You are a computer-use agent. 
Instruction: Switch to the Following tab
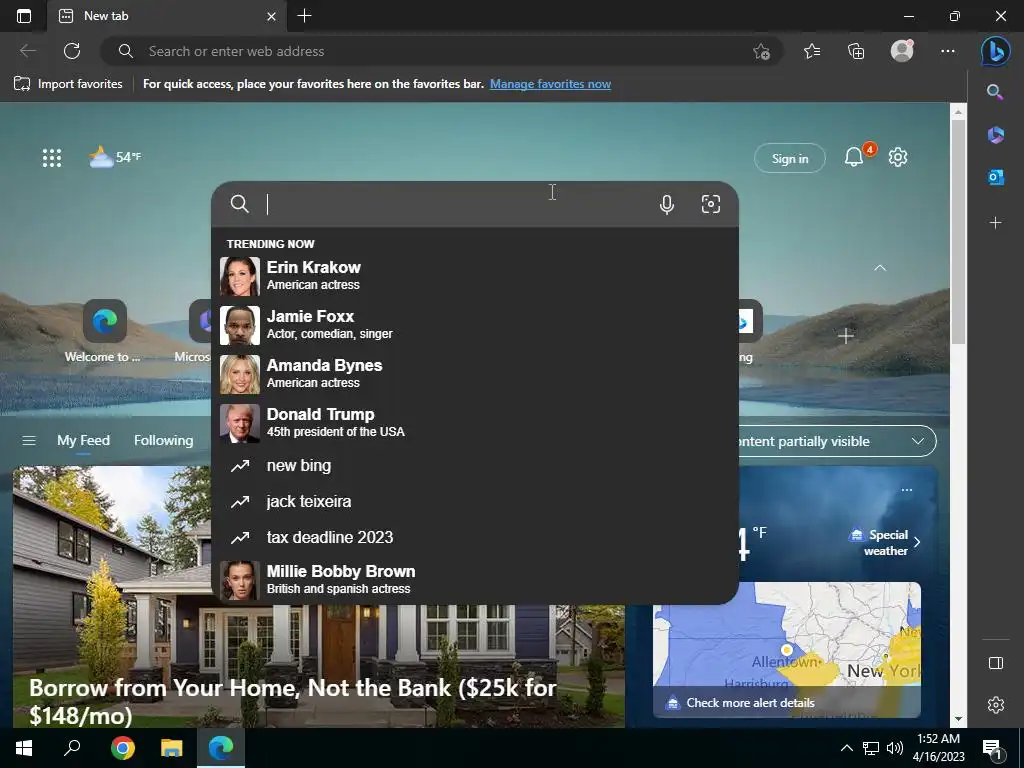click(163, 441)
